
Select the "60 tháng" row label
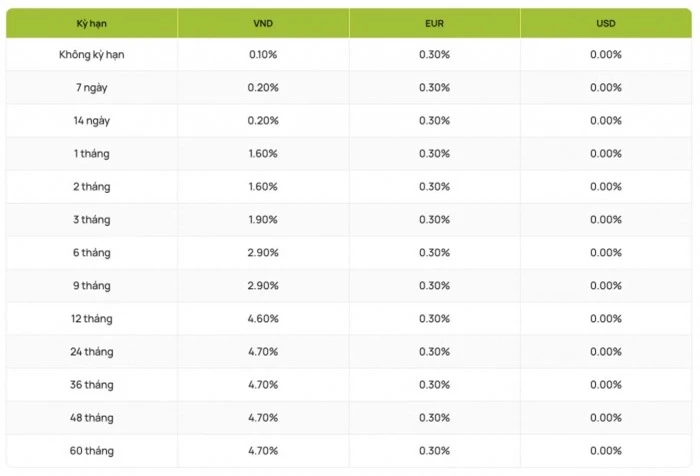92,450
